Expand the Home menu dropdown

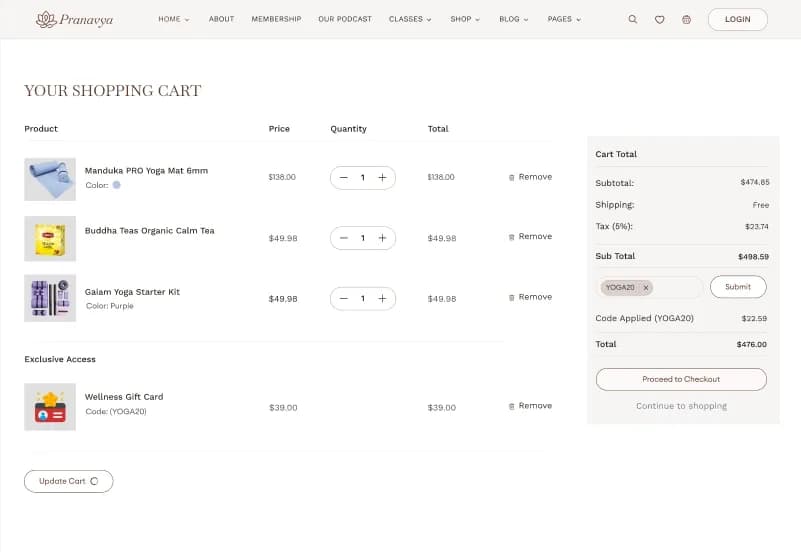tap(174, 19)
